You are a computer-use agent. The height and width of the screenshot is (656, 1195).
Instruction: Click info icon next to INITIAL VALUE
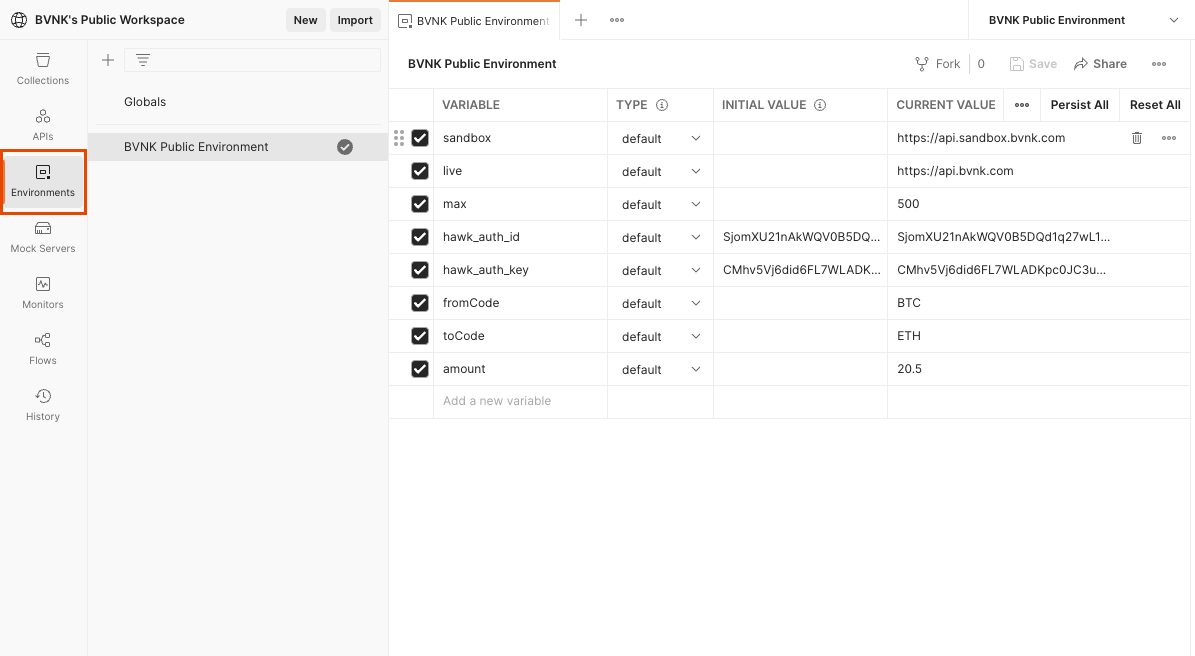tap(820, 105)
